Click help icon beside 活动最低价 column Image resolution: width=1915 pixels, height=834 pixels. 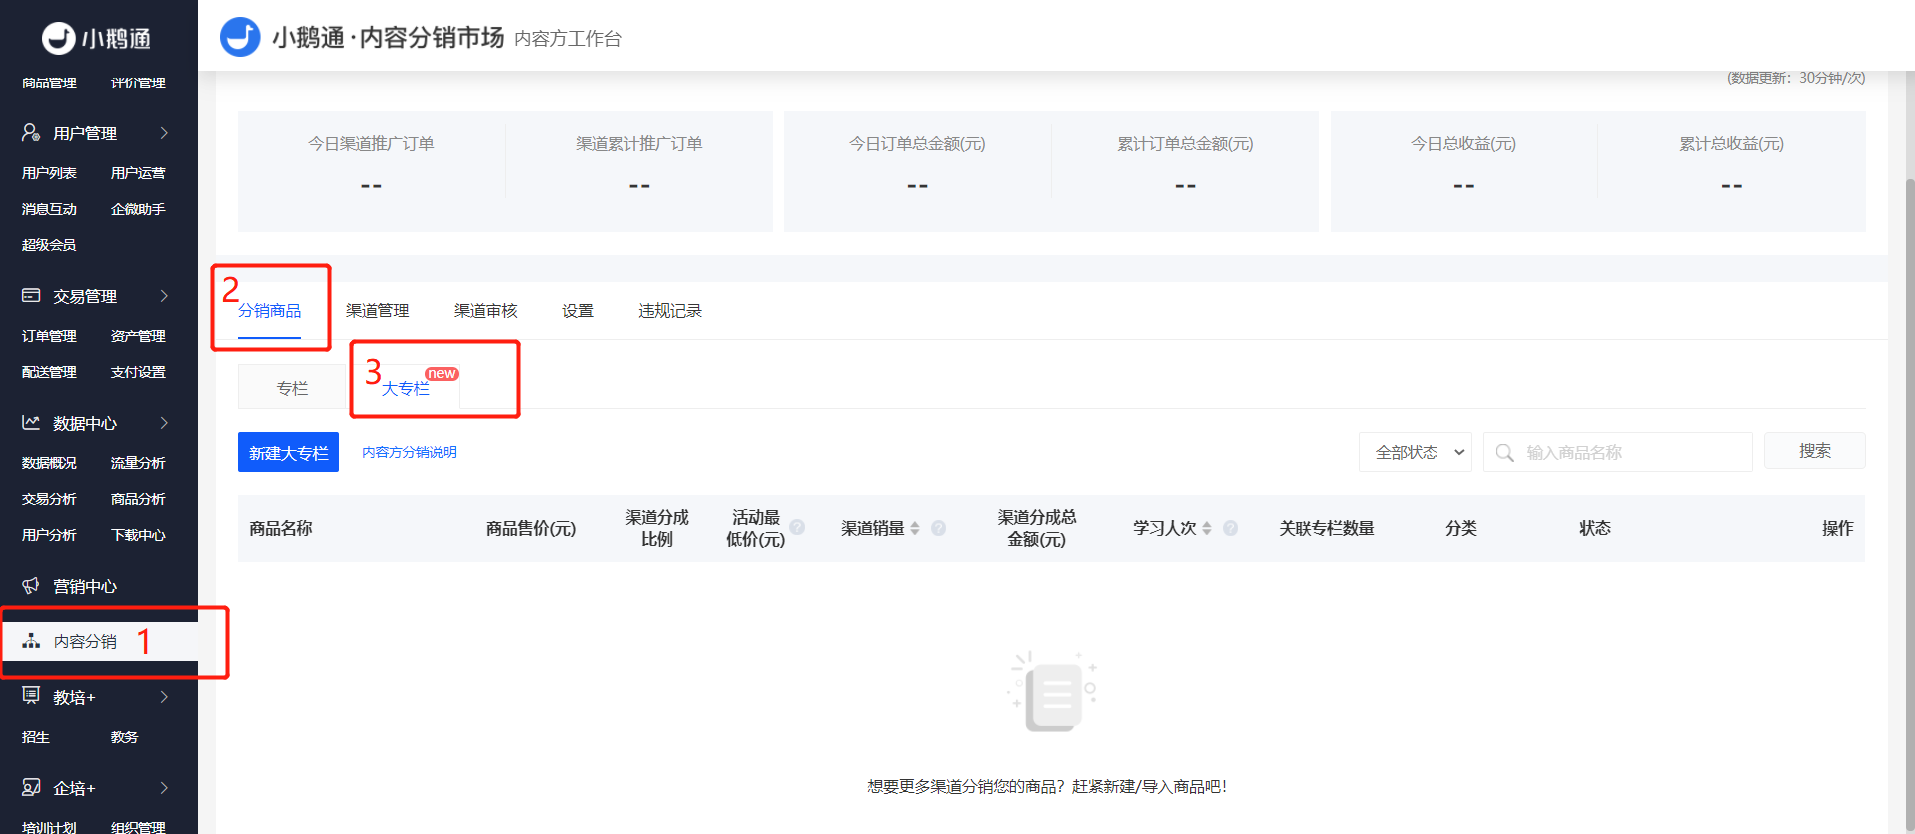click(x=797, y=527)
